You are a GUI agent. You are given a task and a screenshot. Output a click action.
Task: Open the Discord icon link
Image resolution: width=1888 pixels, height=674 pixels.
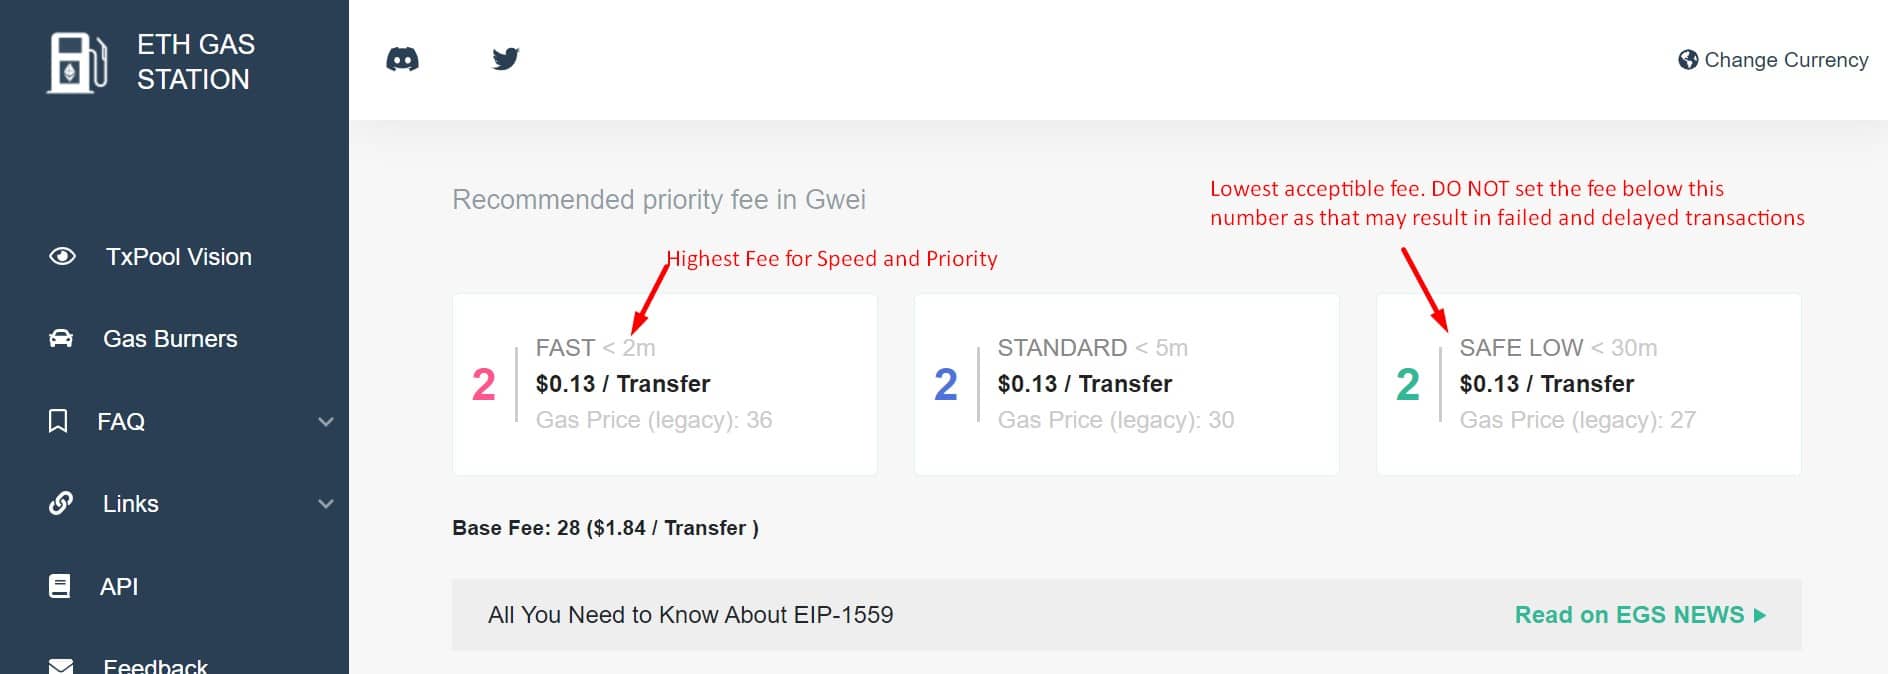click(402, 60)
